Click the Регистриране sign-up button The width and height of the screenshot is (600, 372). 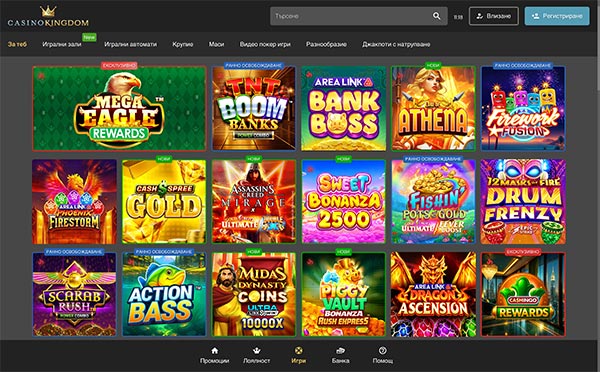click(557, 16)
